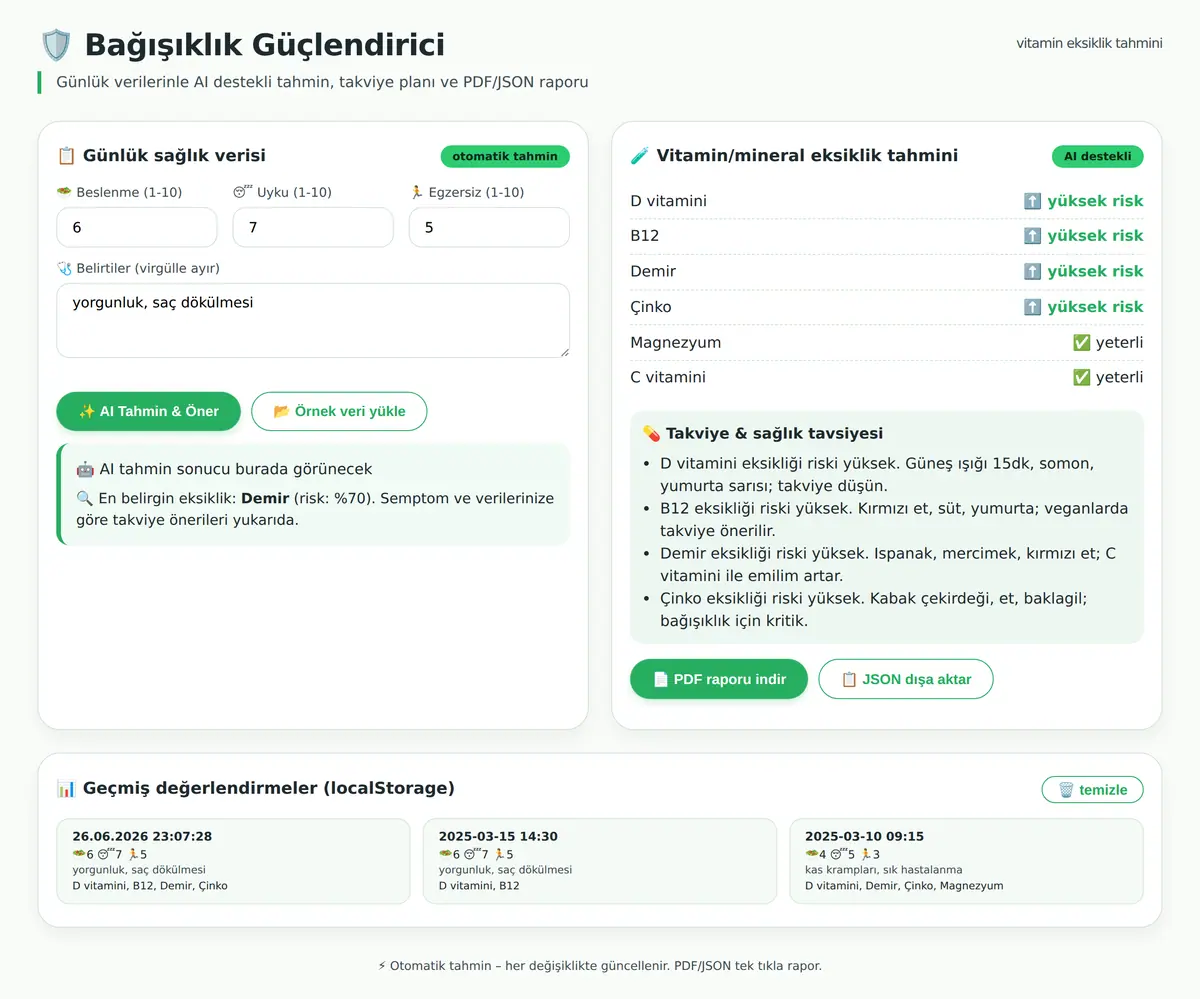
Task: Click the runner icon next to Egzersiz
Action: click(416, 192)
